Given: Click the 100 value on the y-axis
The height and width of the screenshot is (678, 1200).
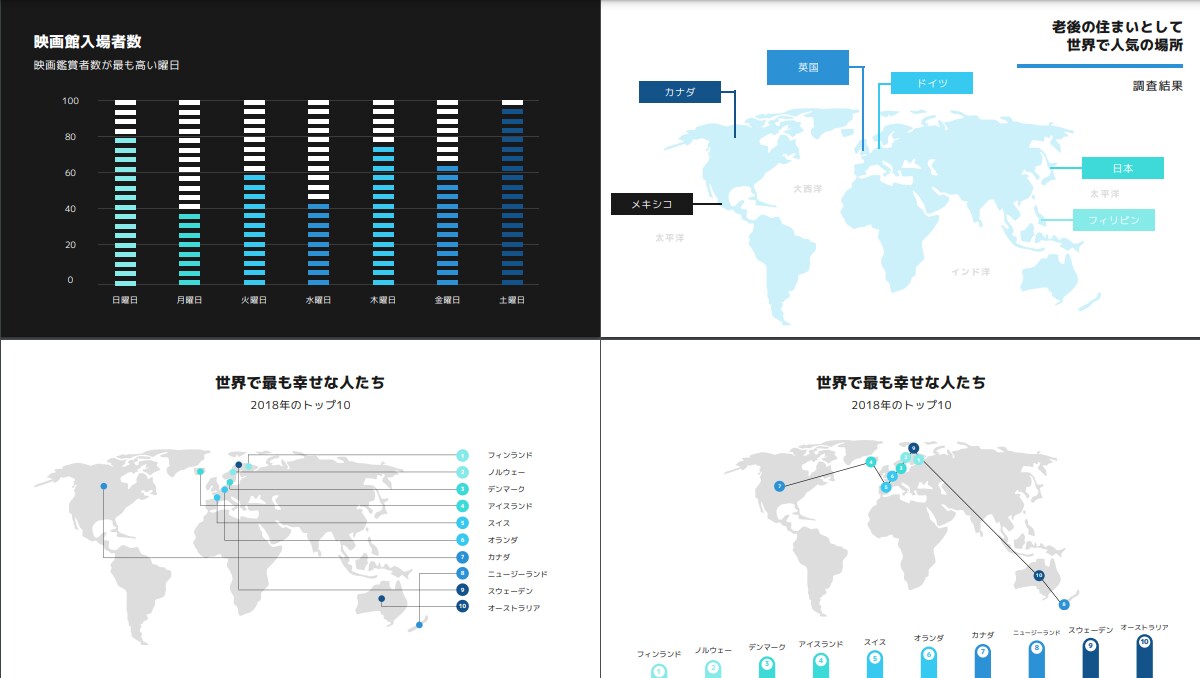Looking at the screenshot, I should [x=70, y=101].
